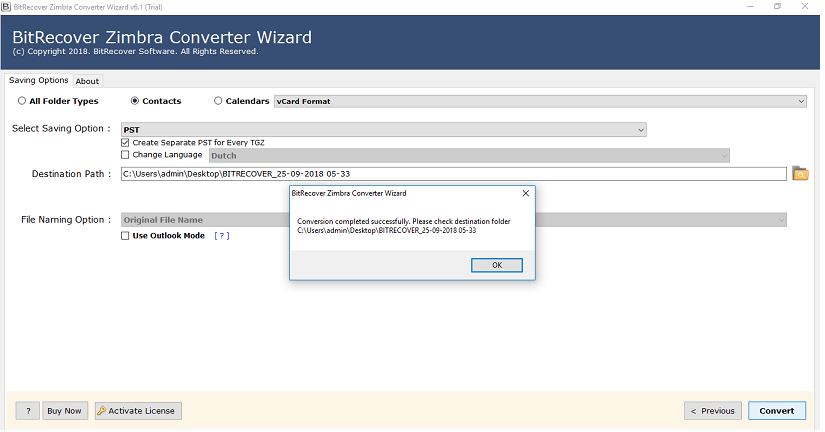Select the All Folder Types radio button

tap(22, 101)
